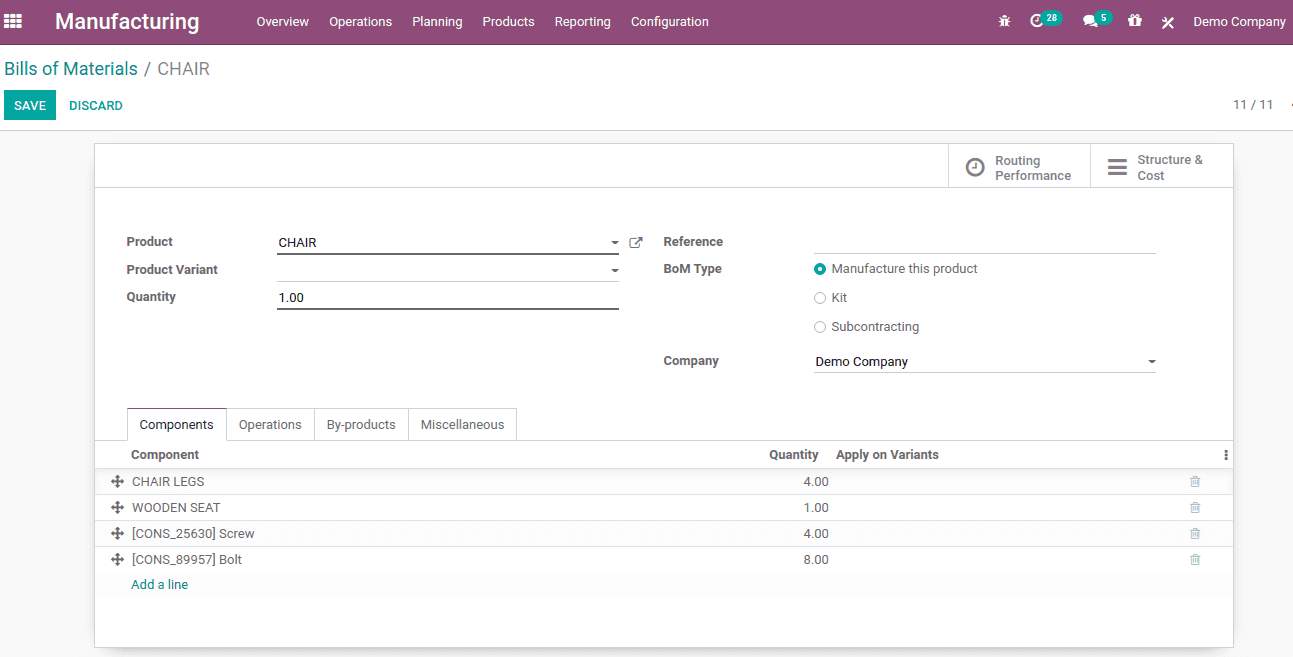
Task: Click the Routing Performance clock icon
Action: point(975,167)
